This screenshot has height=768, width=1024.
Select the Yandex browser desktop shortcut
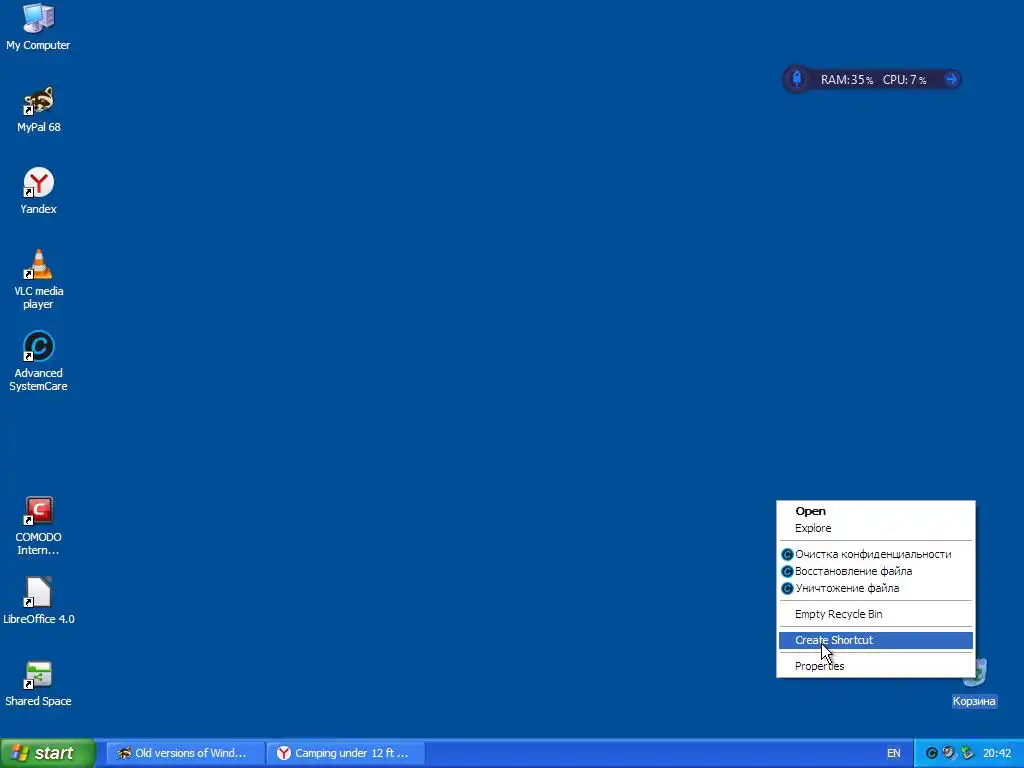point(39,191)
